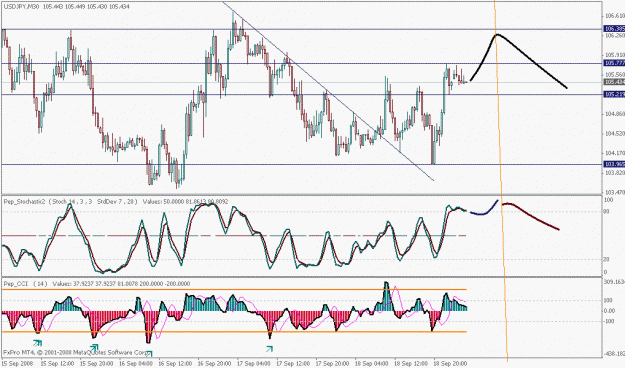Click the current price label 105.434

pos(614,82)
